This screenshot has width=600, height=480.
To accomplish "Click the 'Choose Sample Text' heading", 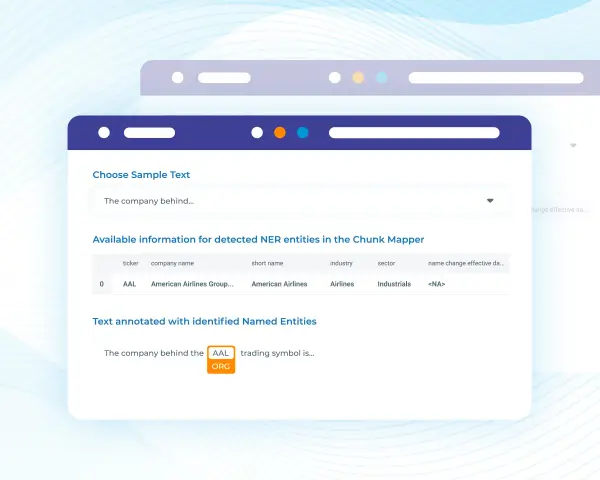I will click(x=141, y=175).
